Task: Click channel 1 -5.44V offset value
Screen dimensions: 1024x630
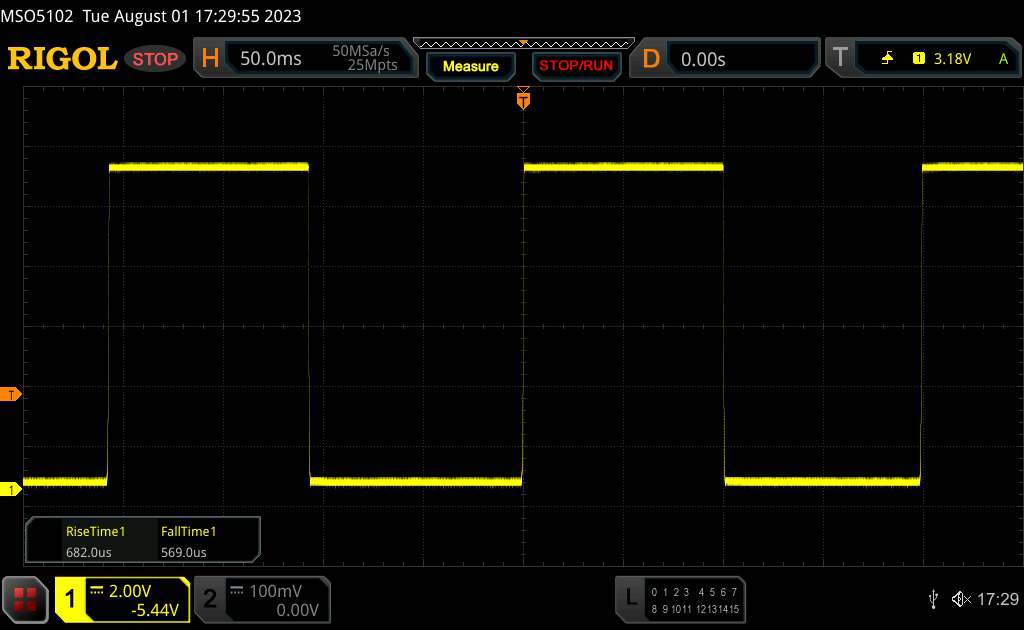Action: click(x=155, y=610)
